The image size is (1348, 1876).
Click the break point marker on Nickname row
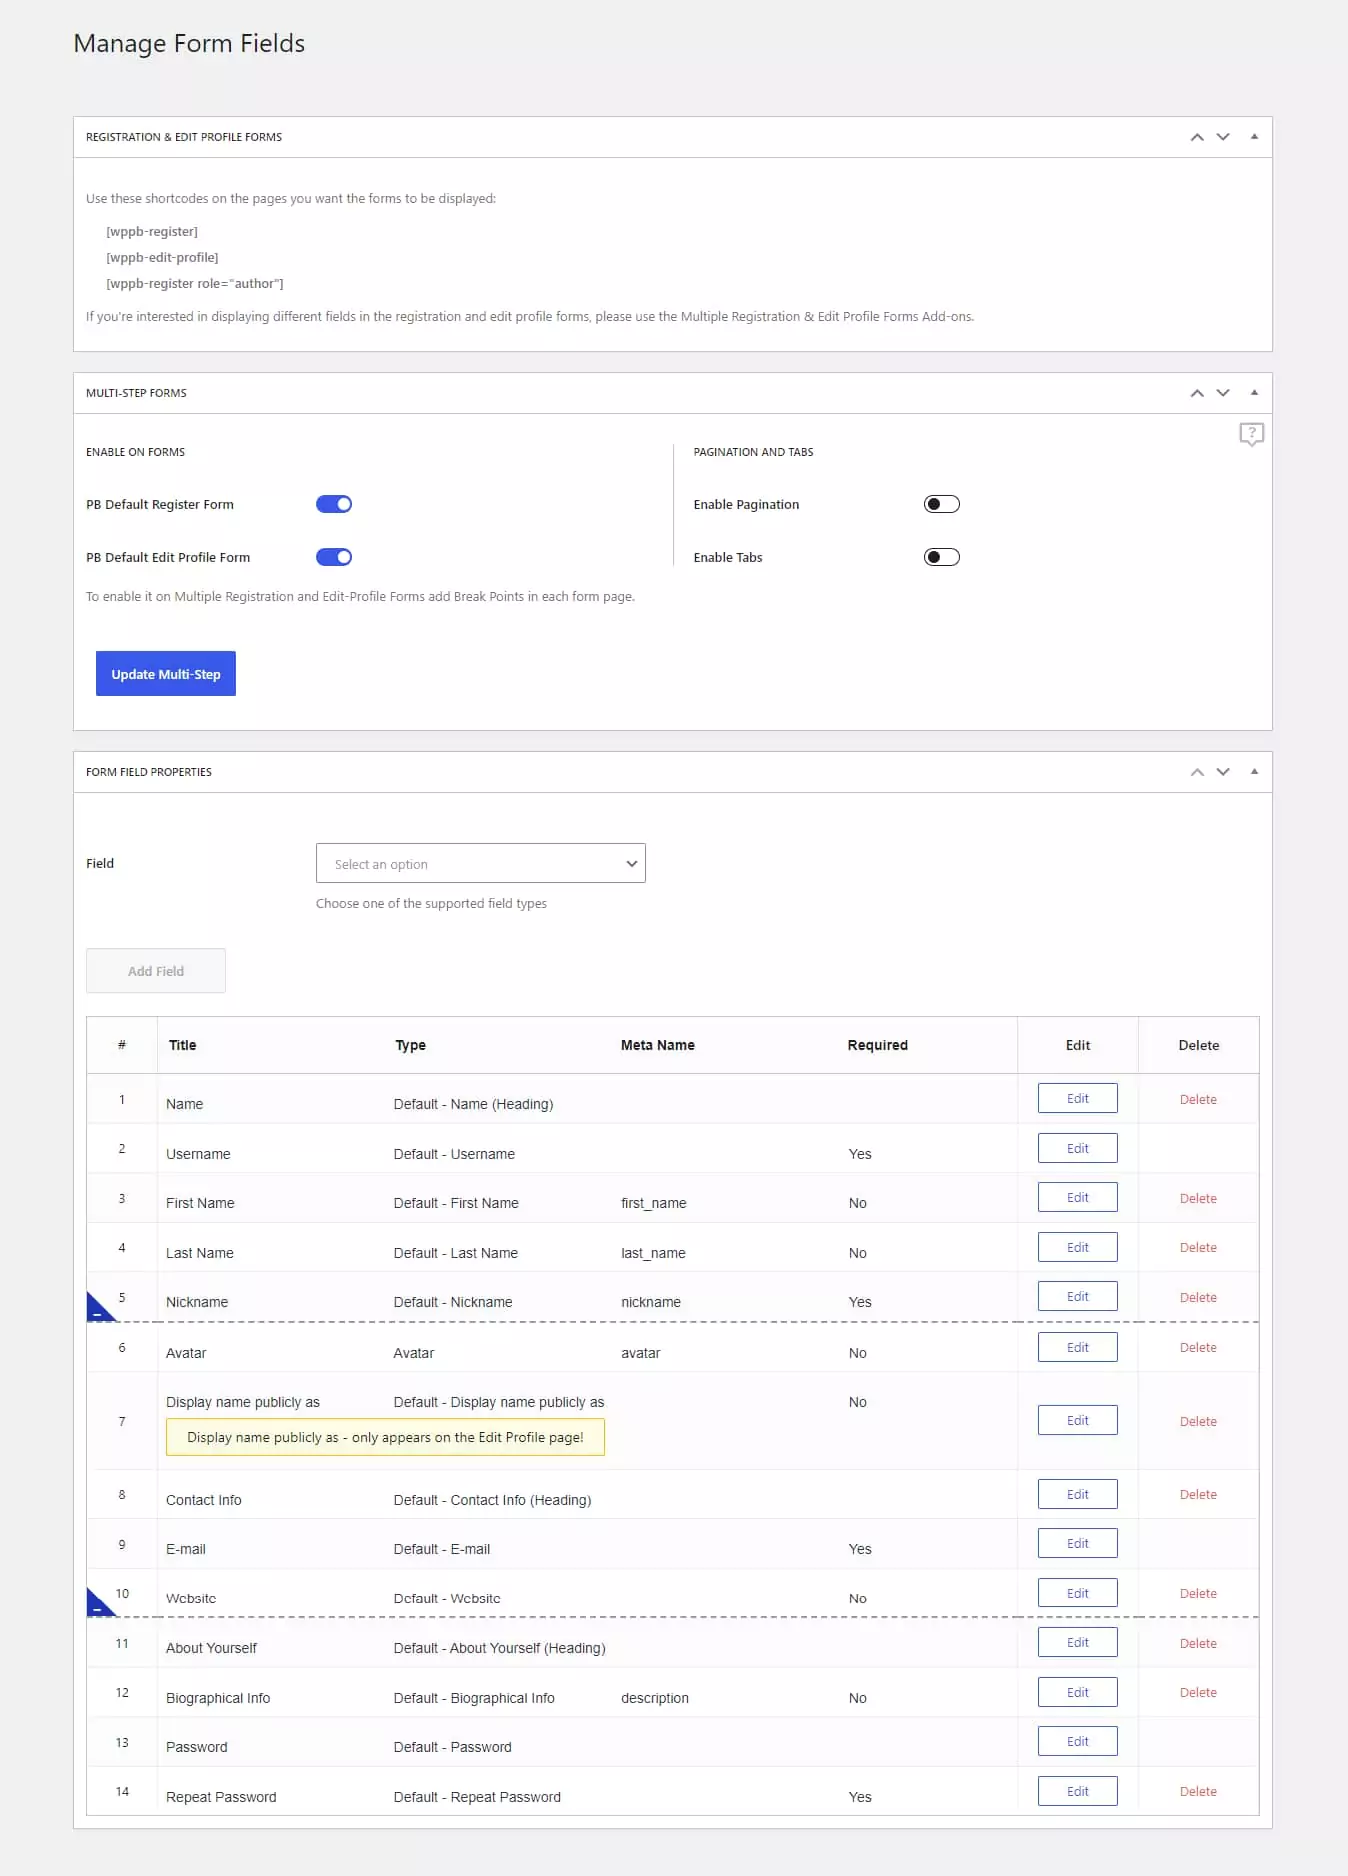click(98, 1310)
